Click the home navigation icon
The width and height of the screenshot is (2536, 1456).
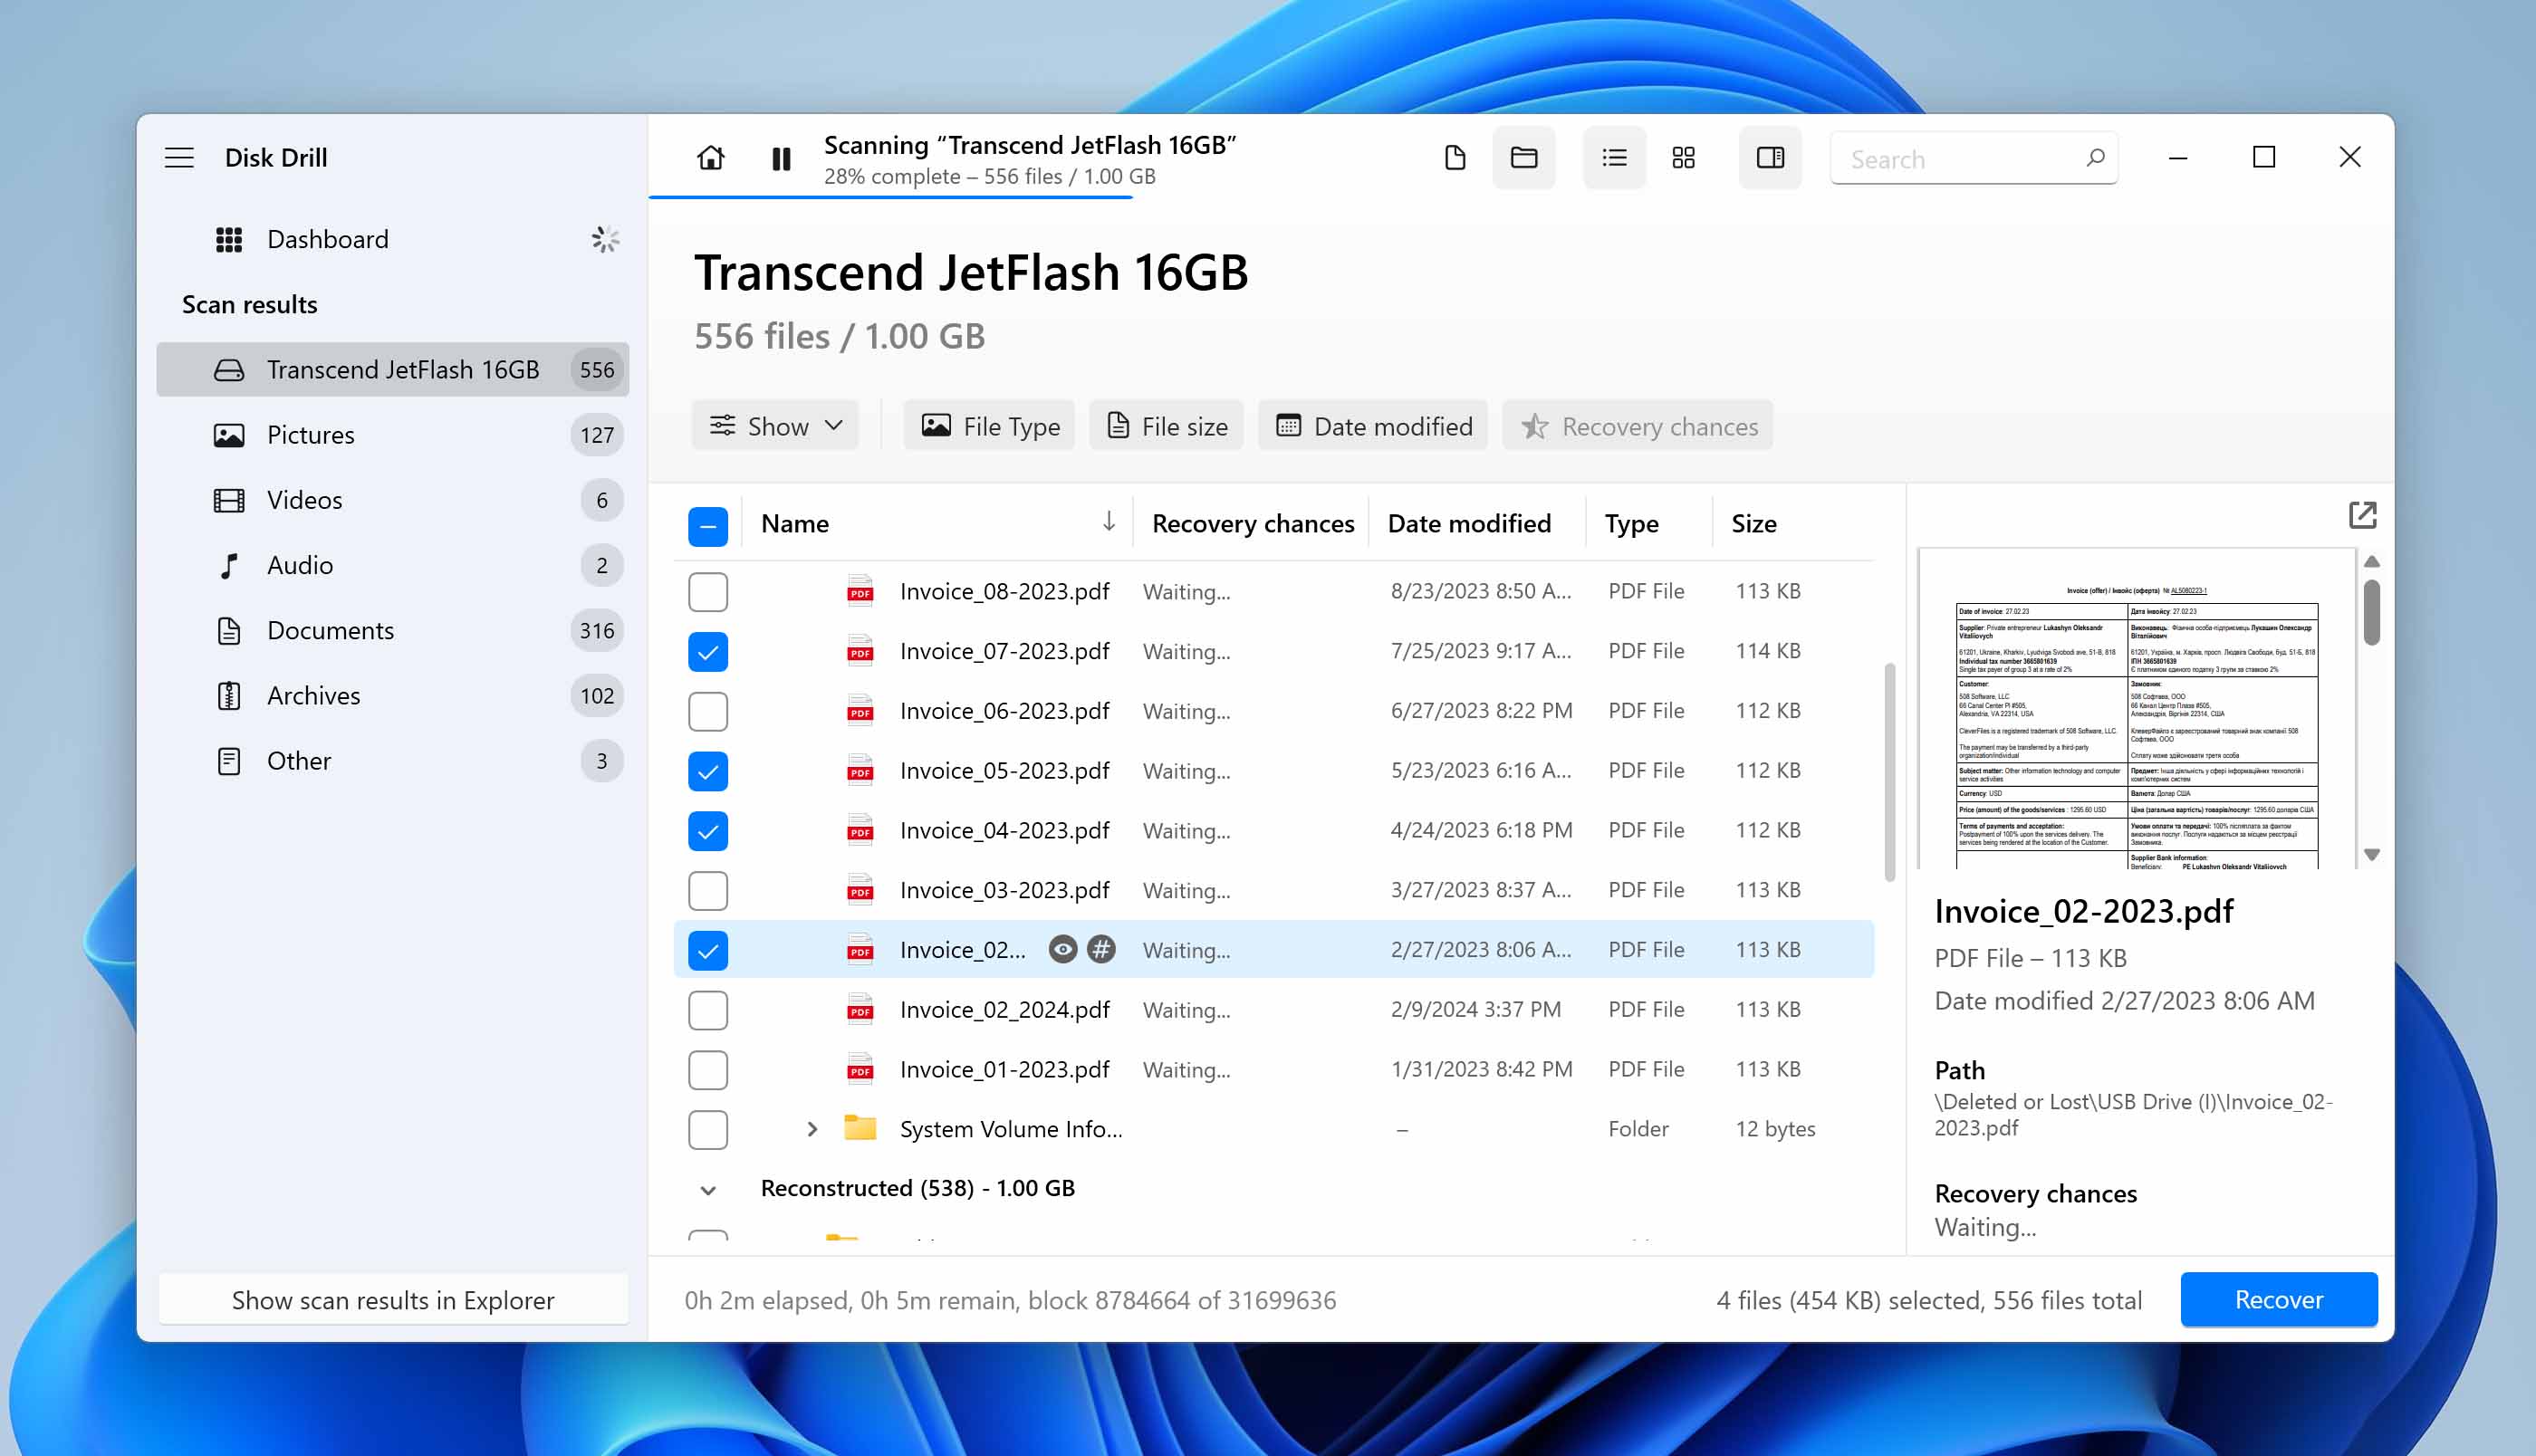[x=709, y=157]
